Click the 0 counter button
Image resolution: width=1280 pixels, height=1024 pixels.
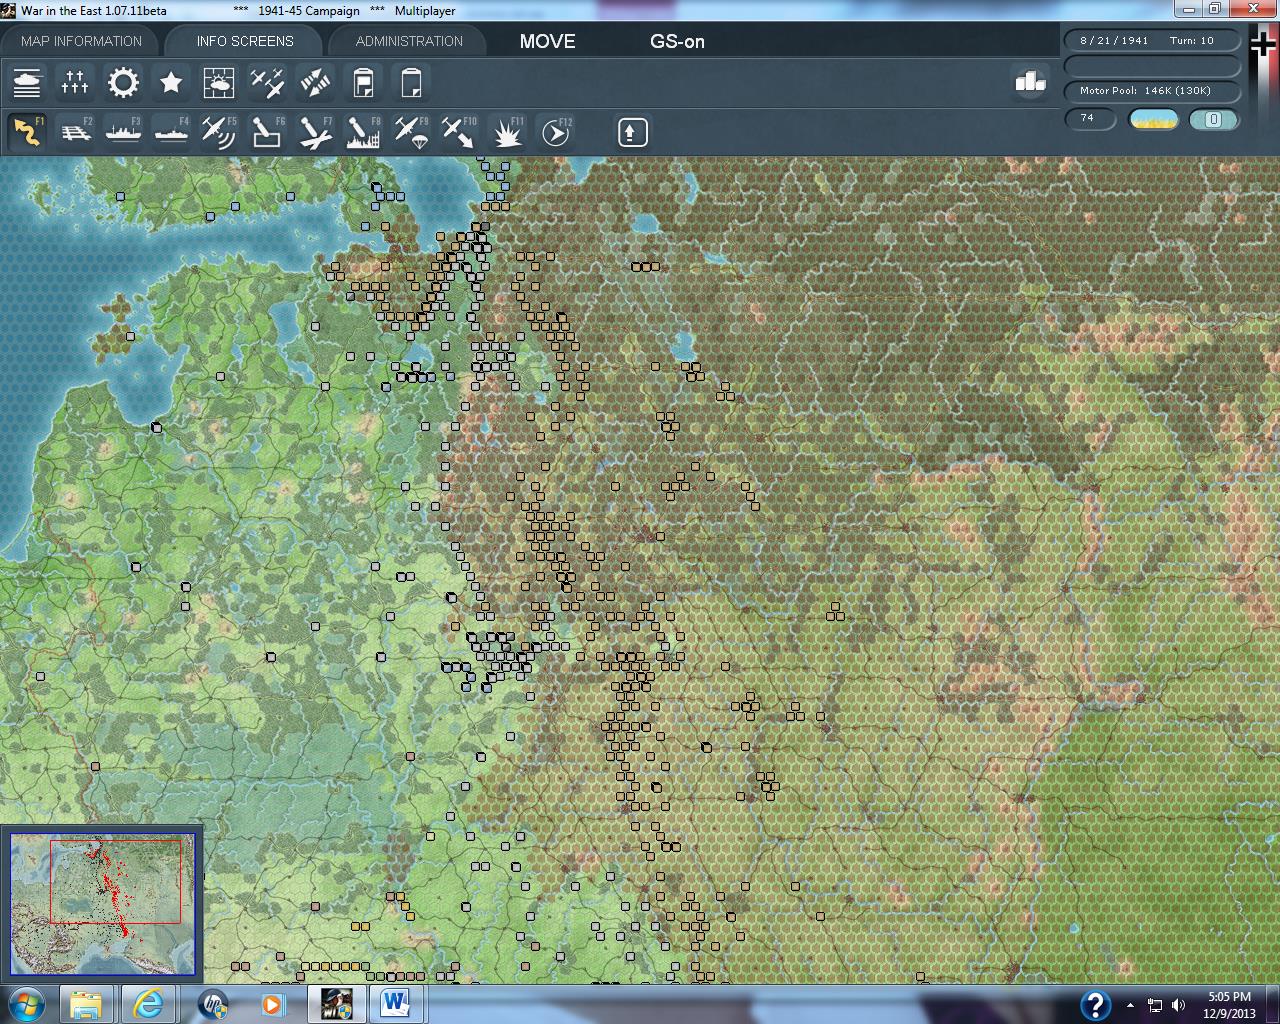point(1213,120)
